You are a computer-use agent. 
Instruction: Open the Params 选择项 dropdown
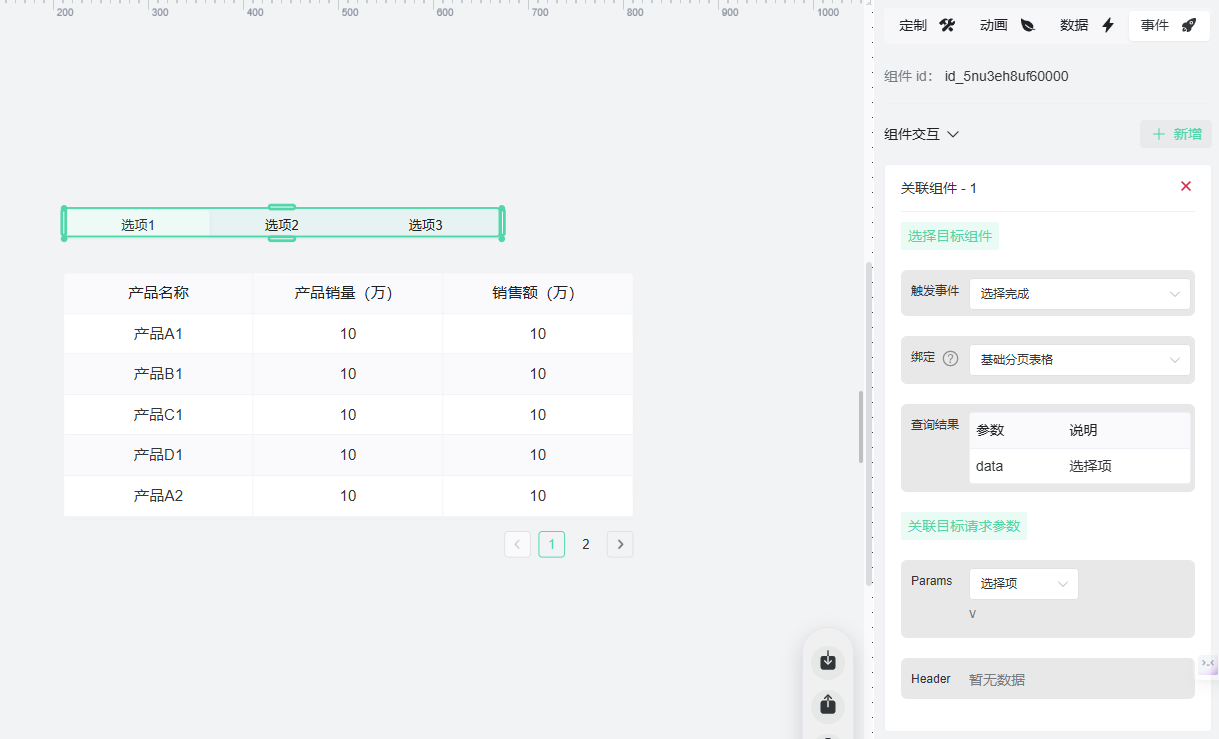pyautogui.click(x=1024, y=584)
